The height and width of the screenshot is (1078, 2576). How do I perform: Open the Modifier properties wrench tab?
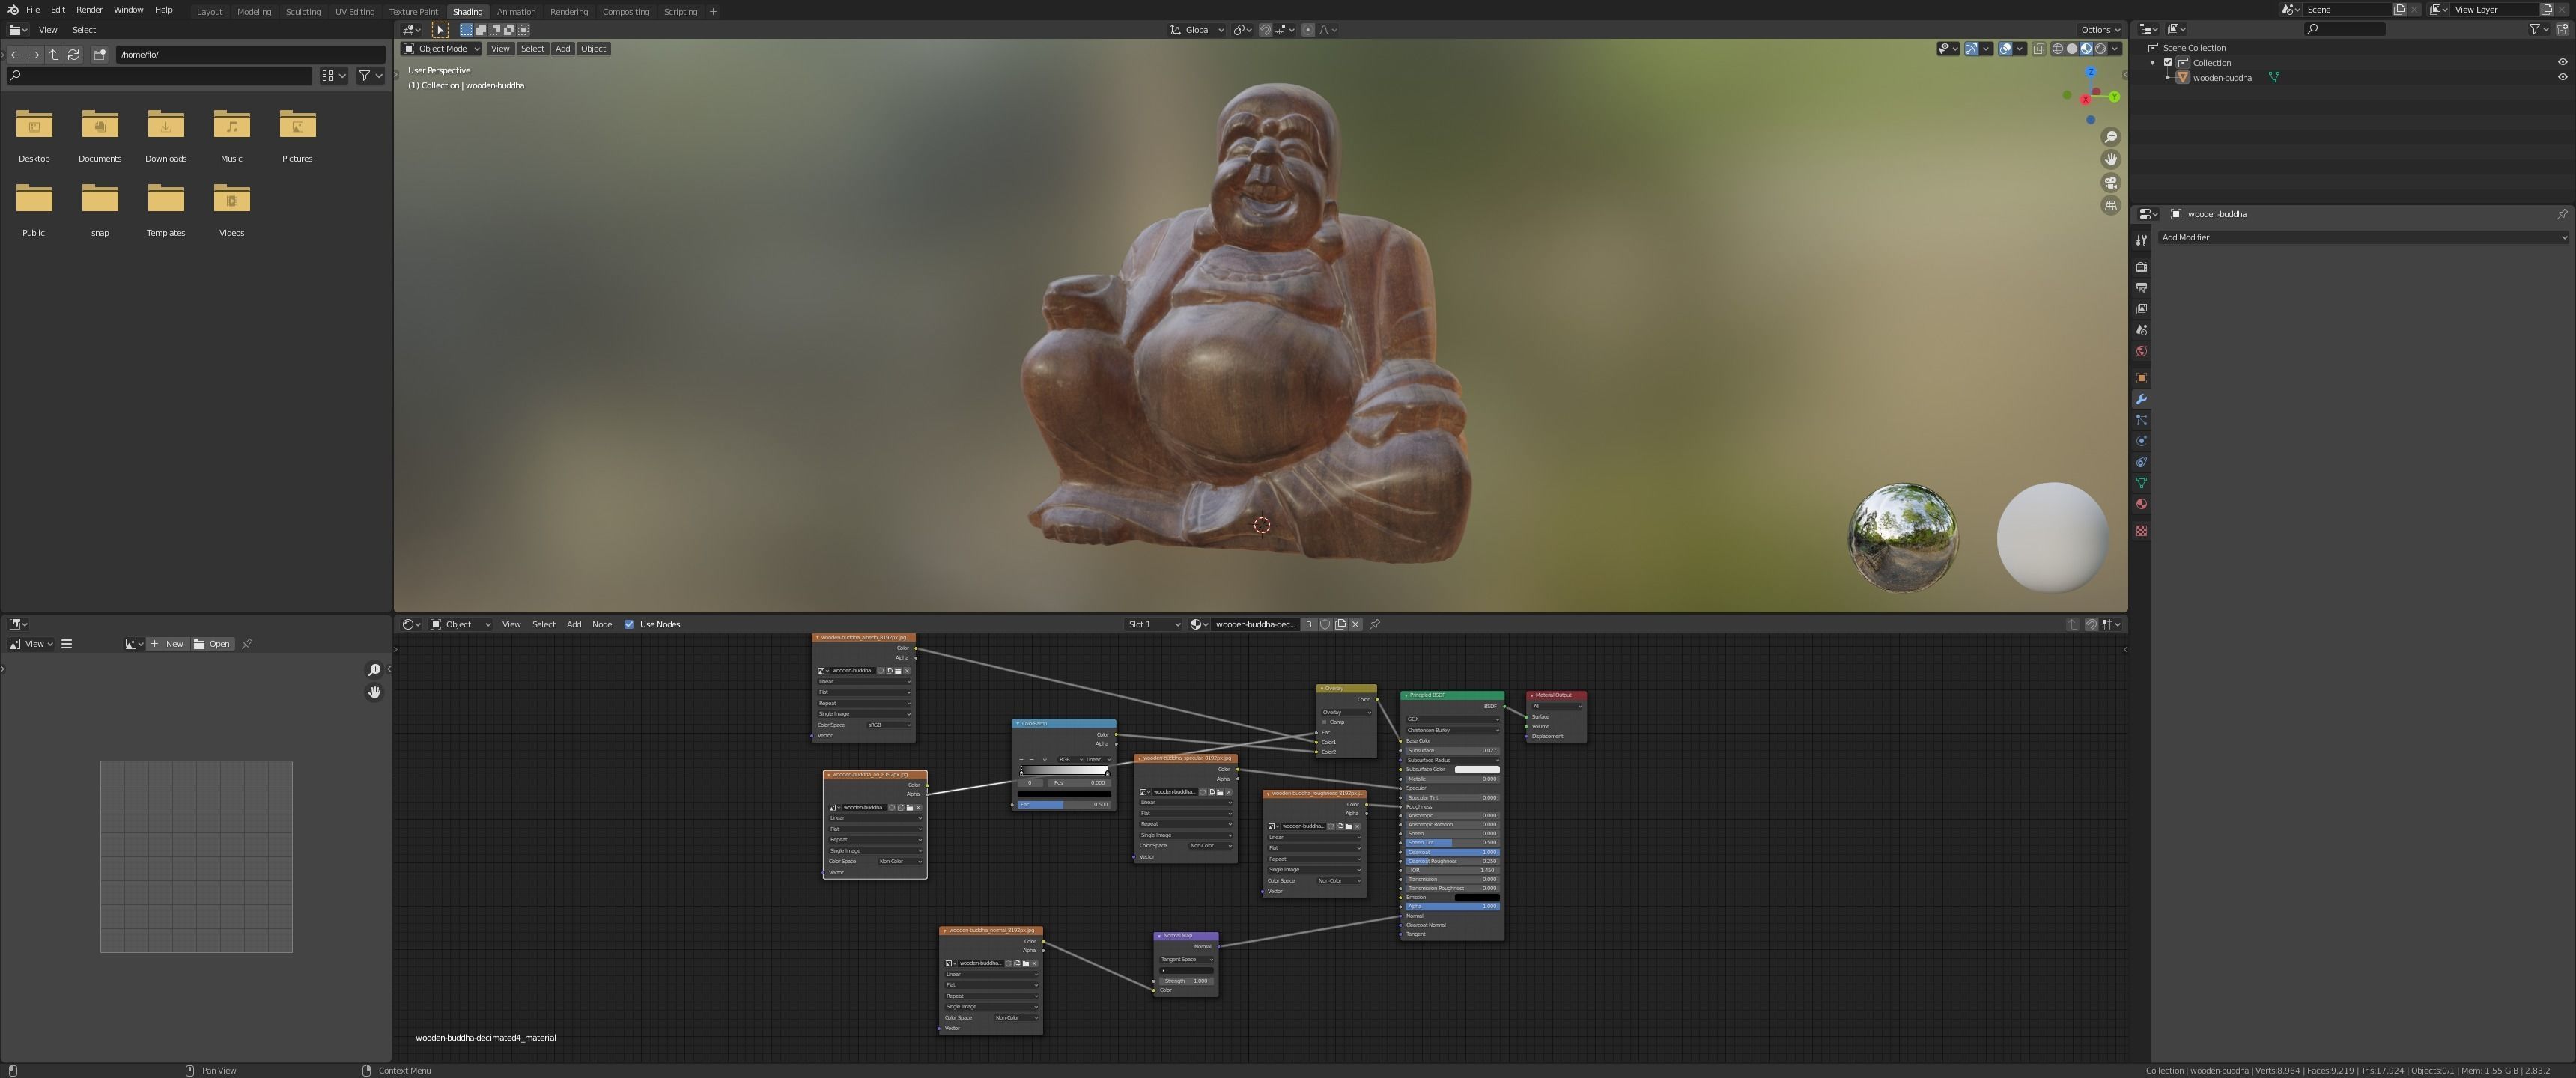(2141, 399)
